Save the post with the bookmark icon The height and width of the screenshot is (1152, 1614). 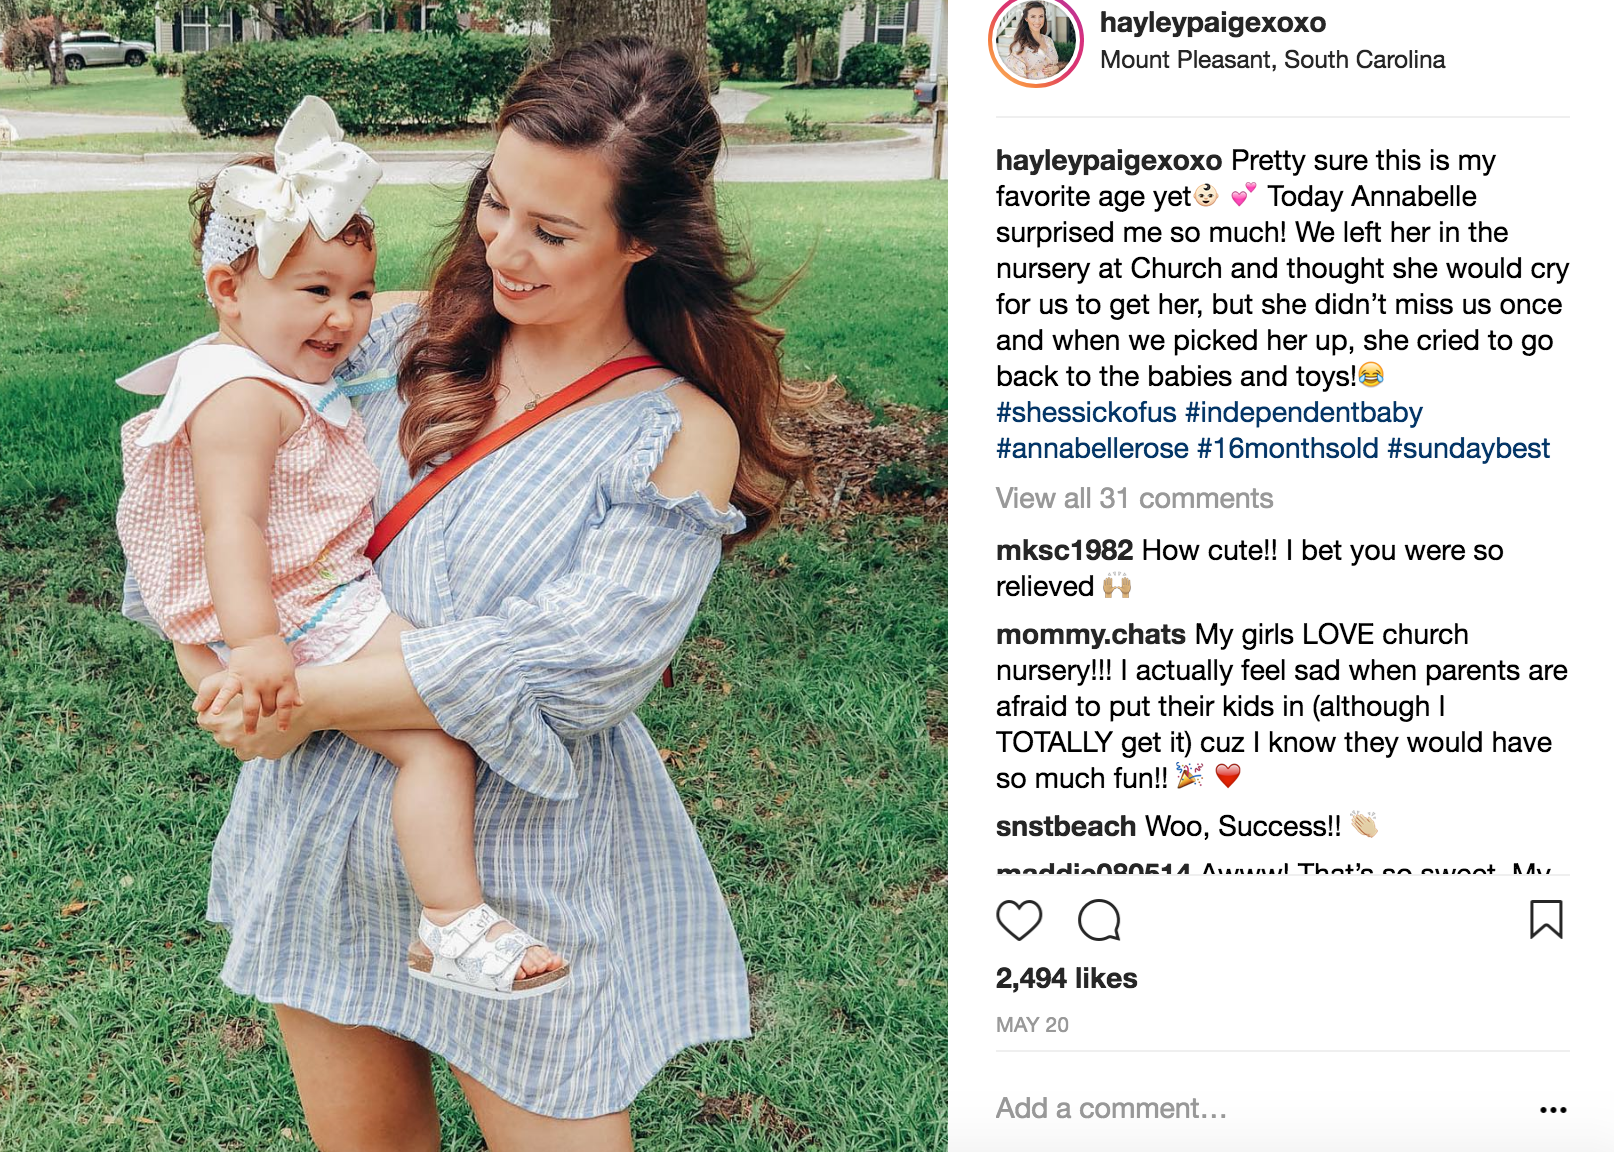pyautogui.click(x=1546, y=920)
